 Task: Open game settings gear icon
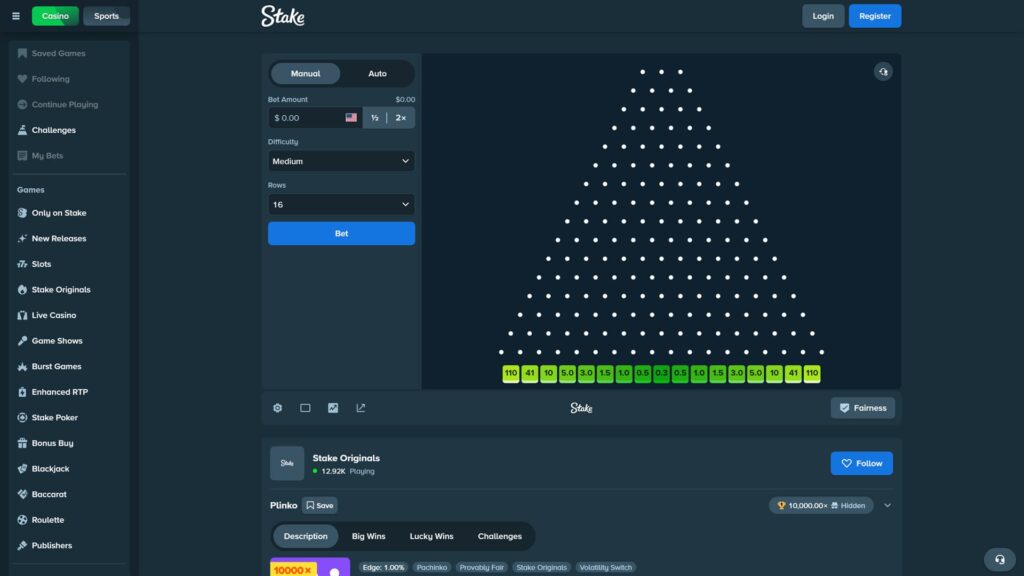[x=278, y=408]
